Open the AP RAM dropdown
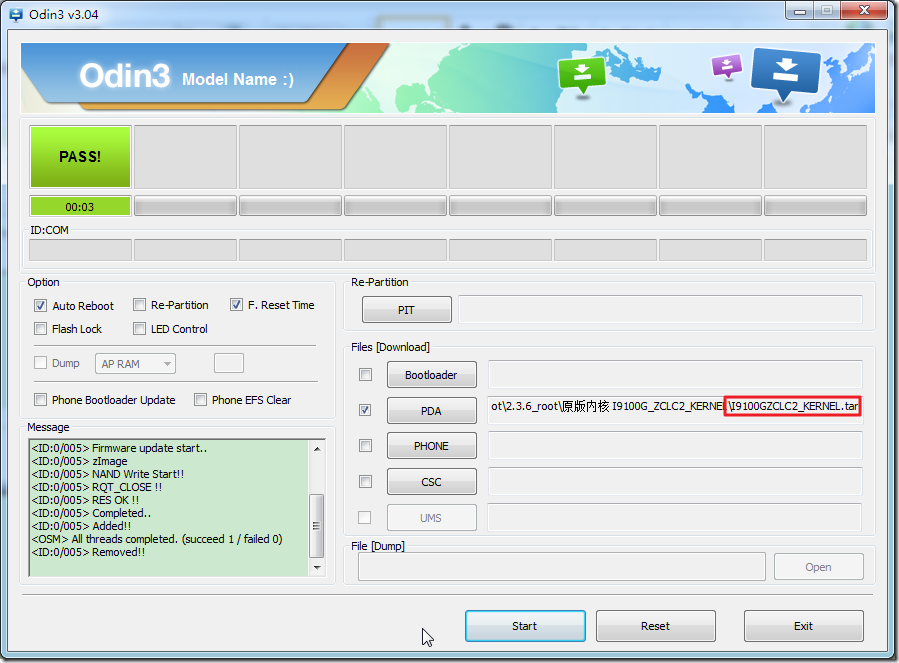This screenshot has width=899, height=663. pos(135,364)
